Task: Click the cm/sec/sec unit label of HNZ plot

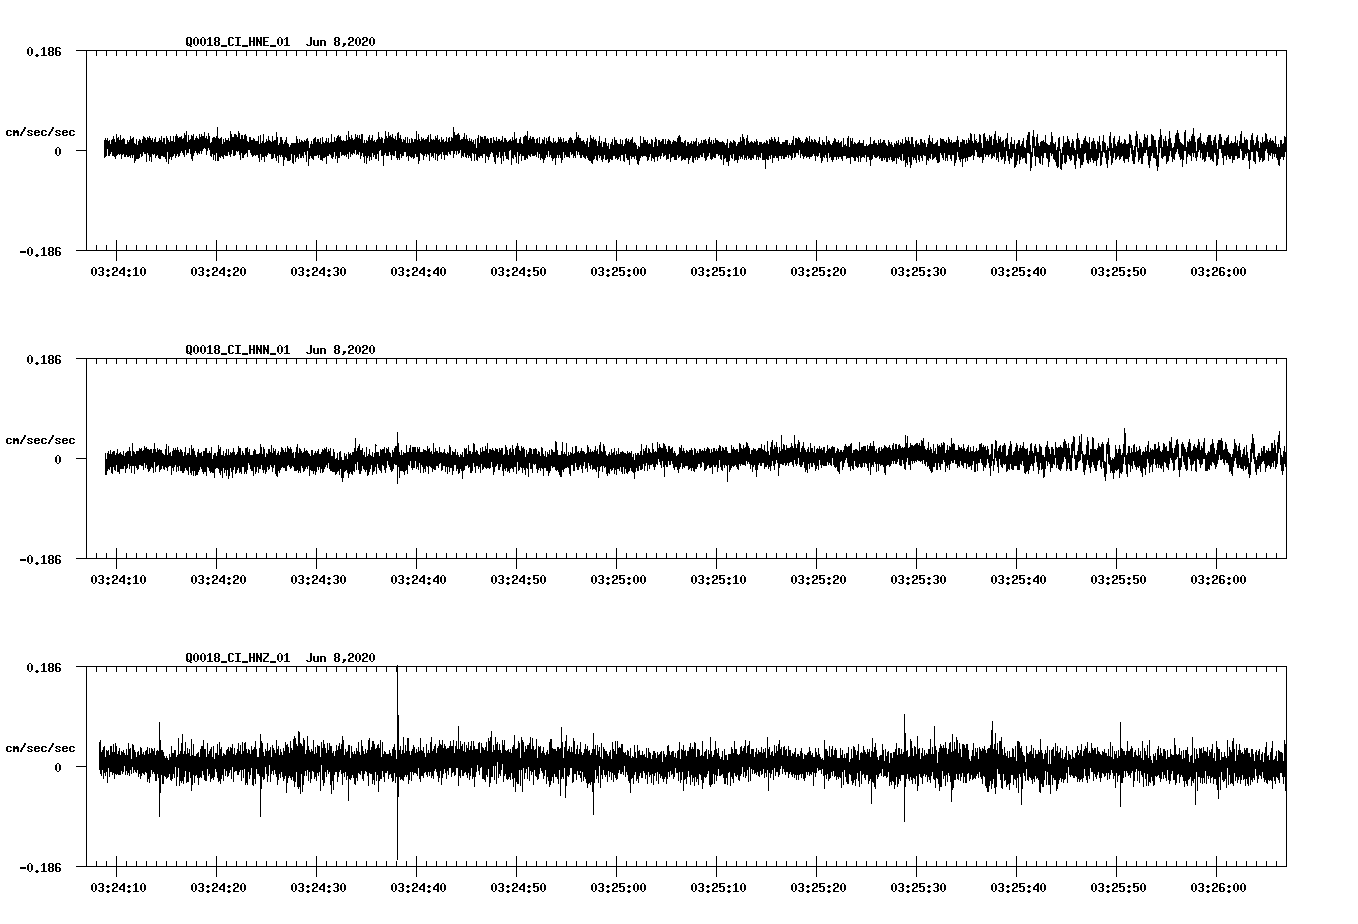Action: [x=41, y=748]
